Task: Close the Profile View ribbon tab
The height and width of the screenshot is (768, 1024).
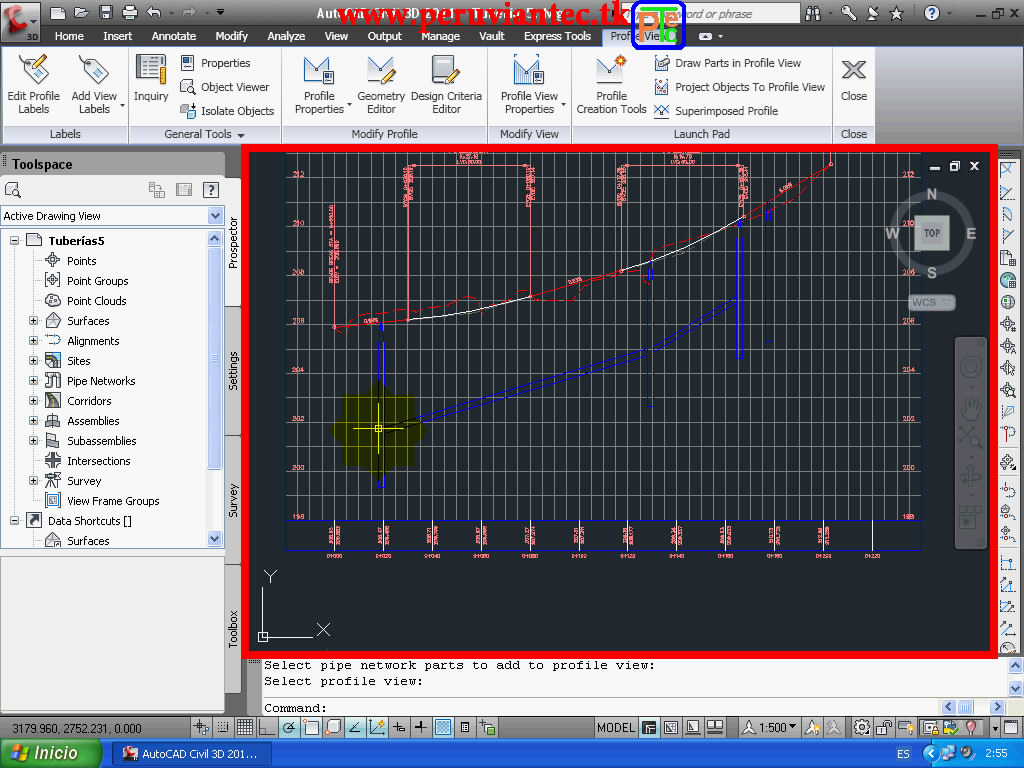Action: click(x=854, y=80)
